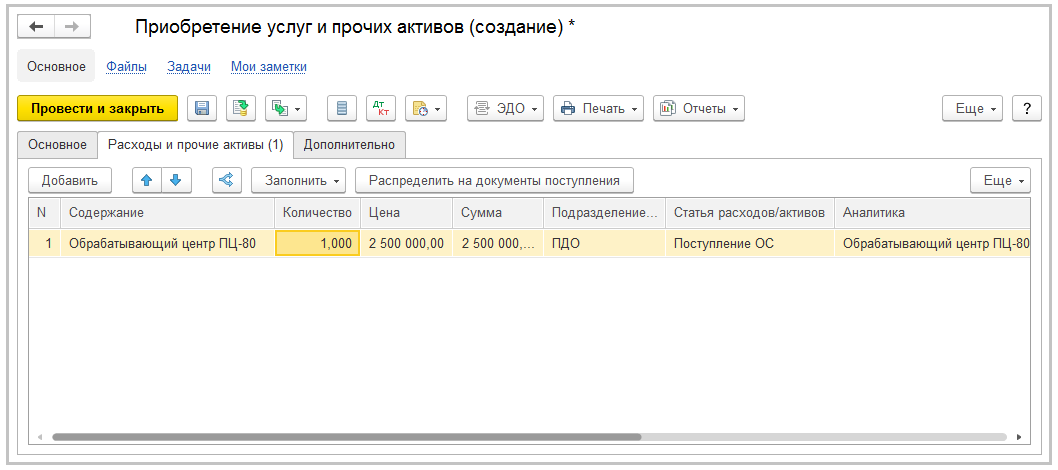Image resolution: width=1058 pixels, height=470 pixels.
Task: Click the Добавить button
Action: [x=70, y=180]
